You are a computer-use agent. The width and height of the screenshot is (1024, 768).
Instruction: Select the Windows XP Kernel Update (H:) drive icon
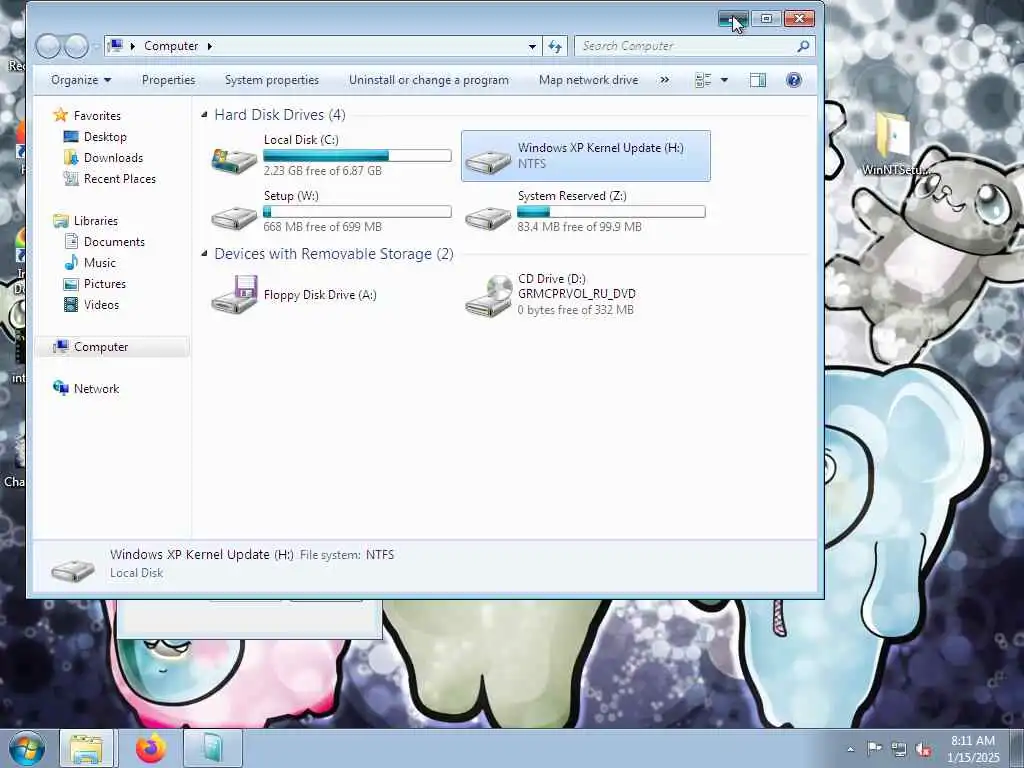(488, 161)
